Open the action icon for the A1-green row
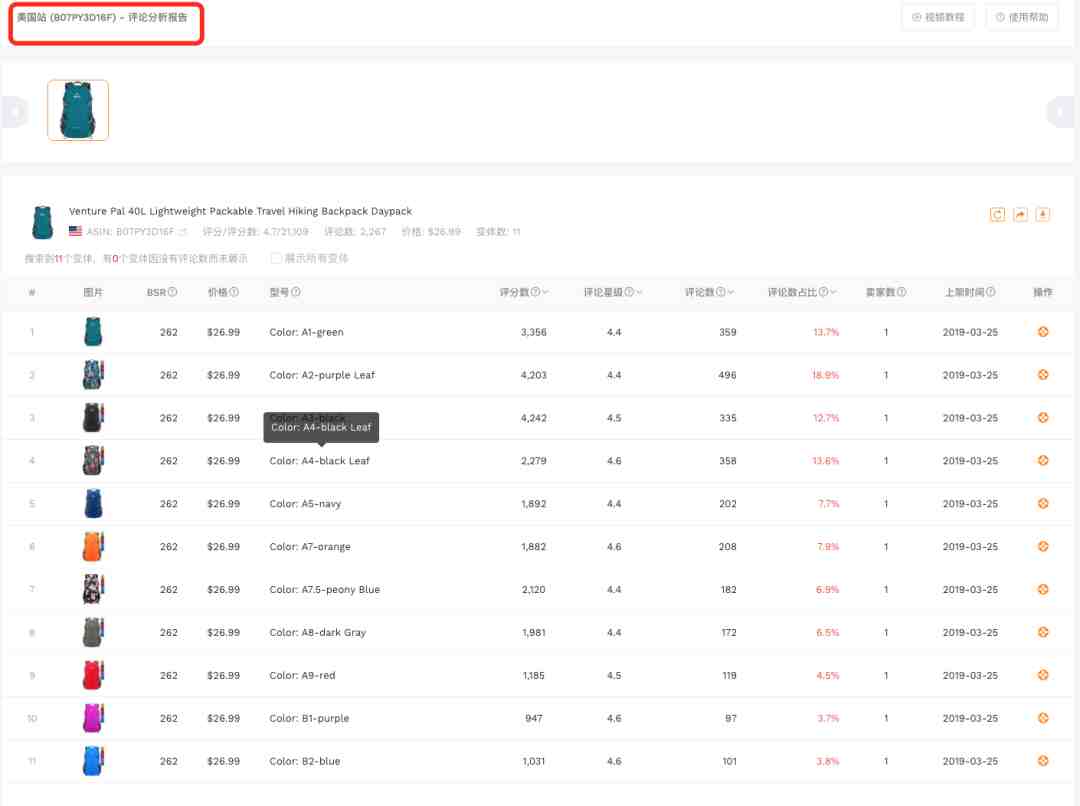The width and height of the screenshot is (1080, 806). [1043, 332]
